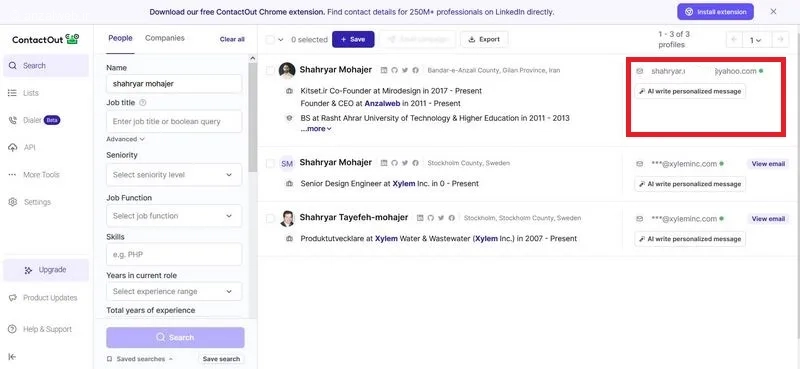Click the ContactOut logo

click(x=45, y=39)
